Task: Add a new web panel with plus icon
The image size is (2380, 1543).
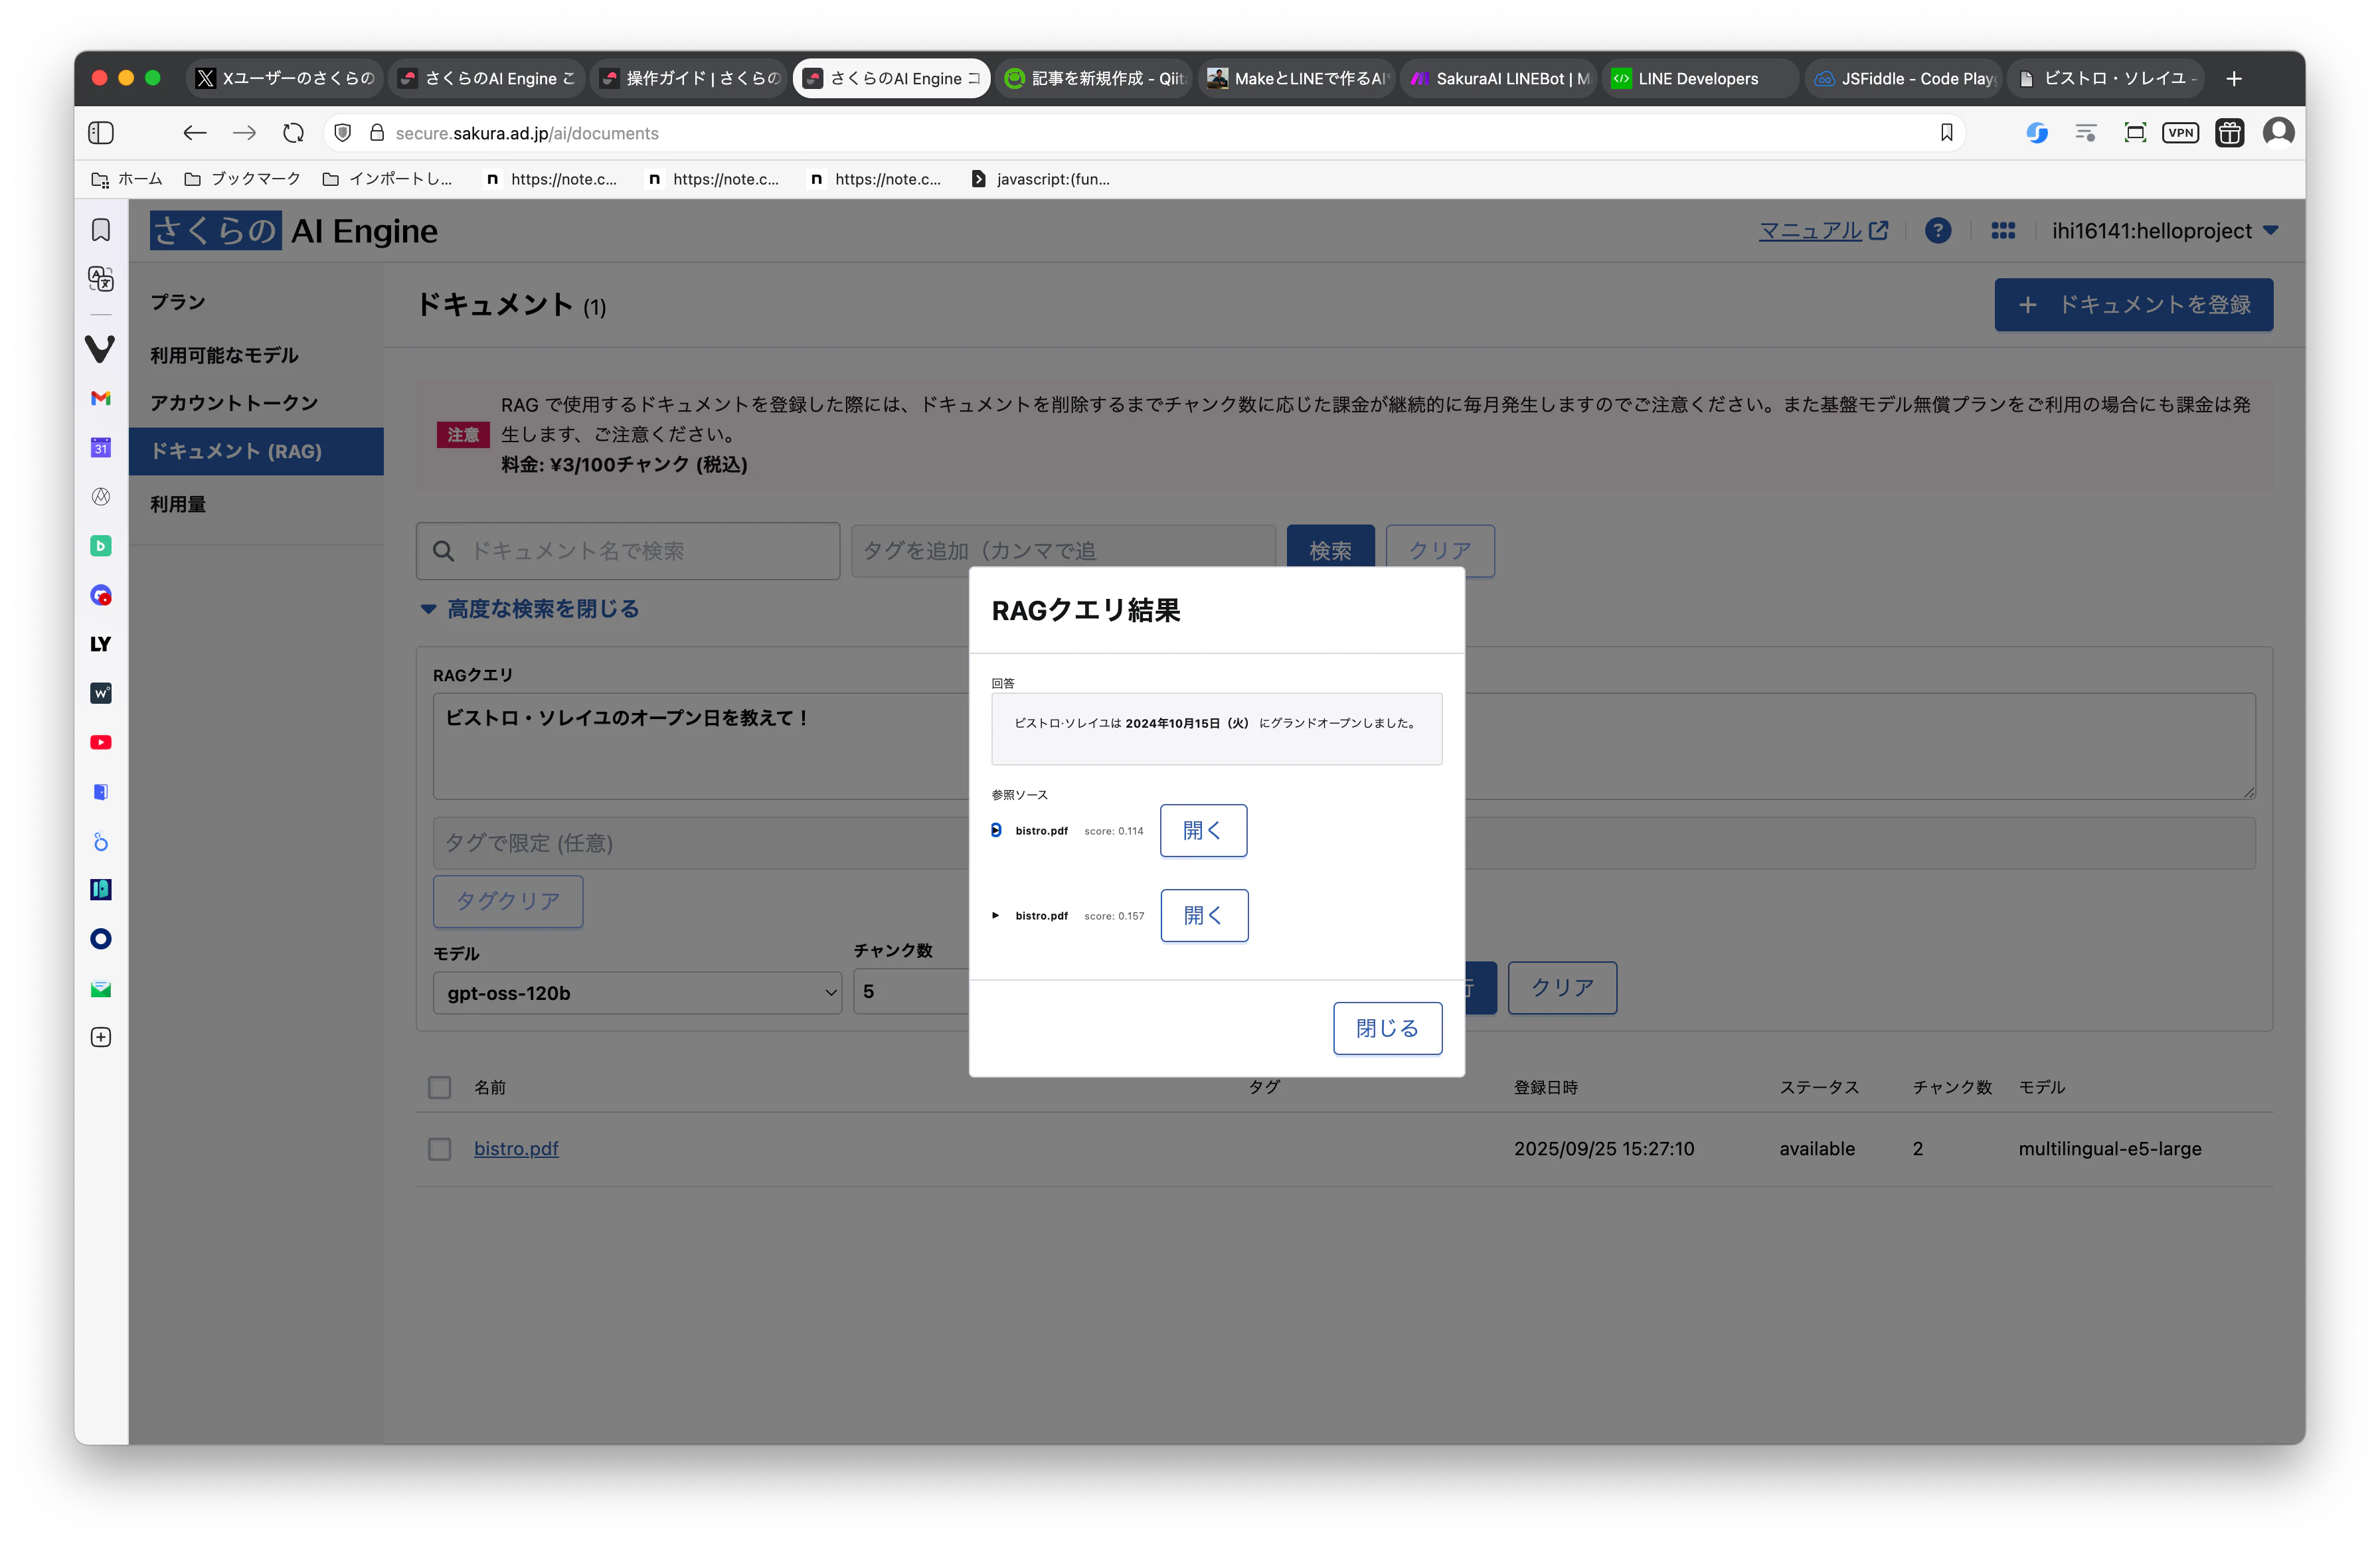Action: [x=101, y=1037]
